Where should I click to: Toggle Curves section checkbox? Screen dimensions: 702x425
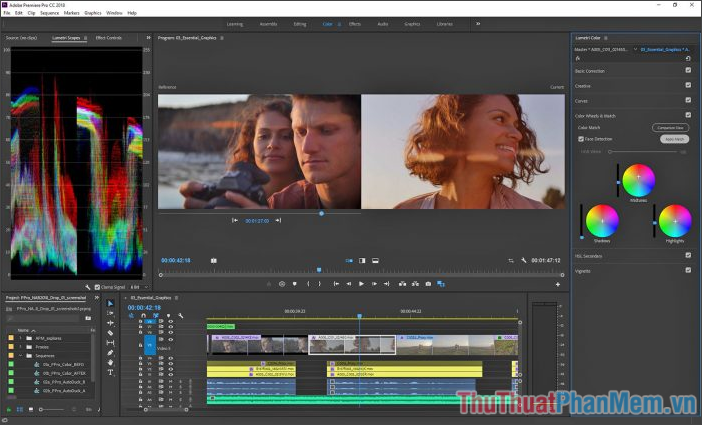point(688,100)
